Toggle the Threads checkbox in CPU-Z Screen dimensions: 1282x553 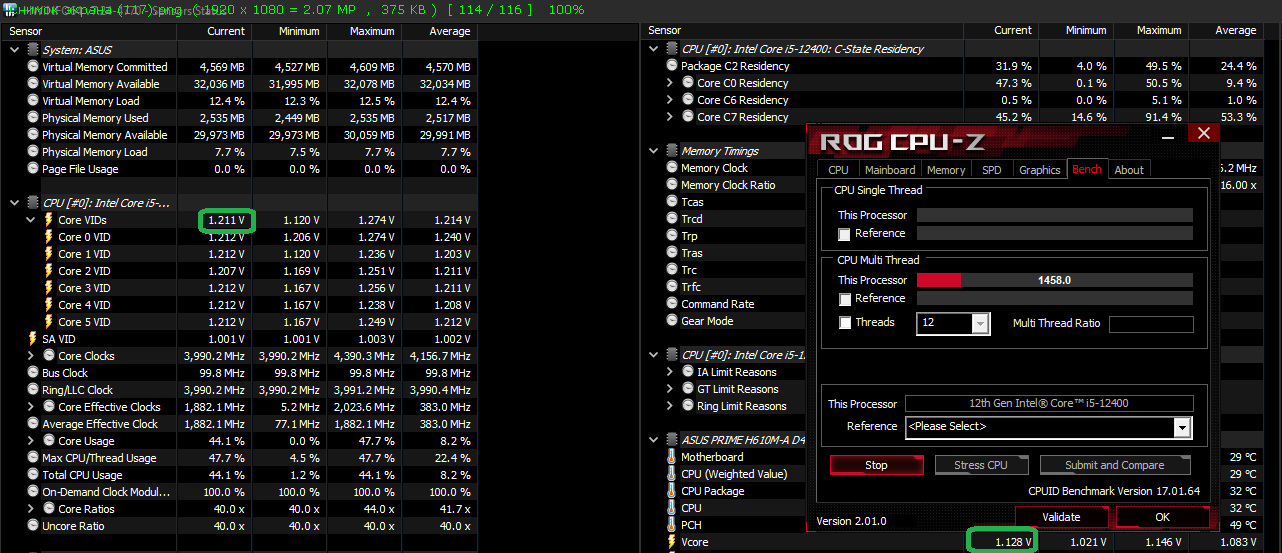pyautogui.click(x=845, y=323)
